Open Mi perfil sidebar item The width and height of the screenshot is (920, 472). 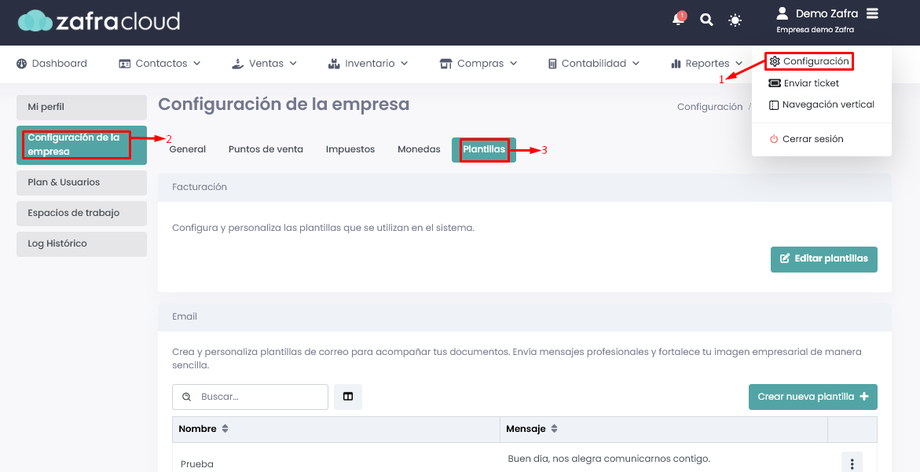82,107
